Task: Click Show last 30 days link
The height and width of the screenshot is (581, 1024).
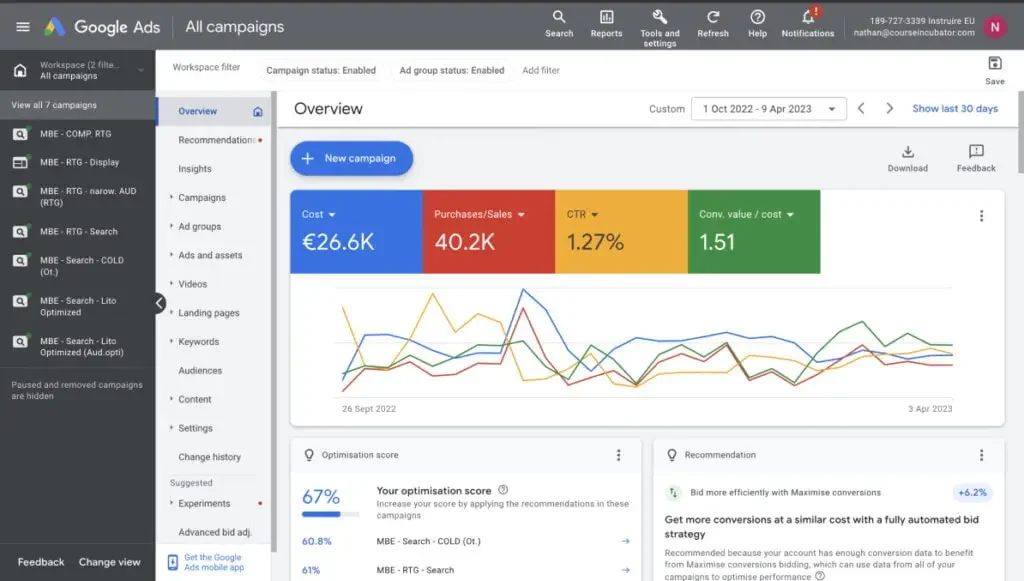Action: point(955,108)
